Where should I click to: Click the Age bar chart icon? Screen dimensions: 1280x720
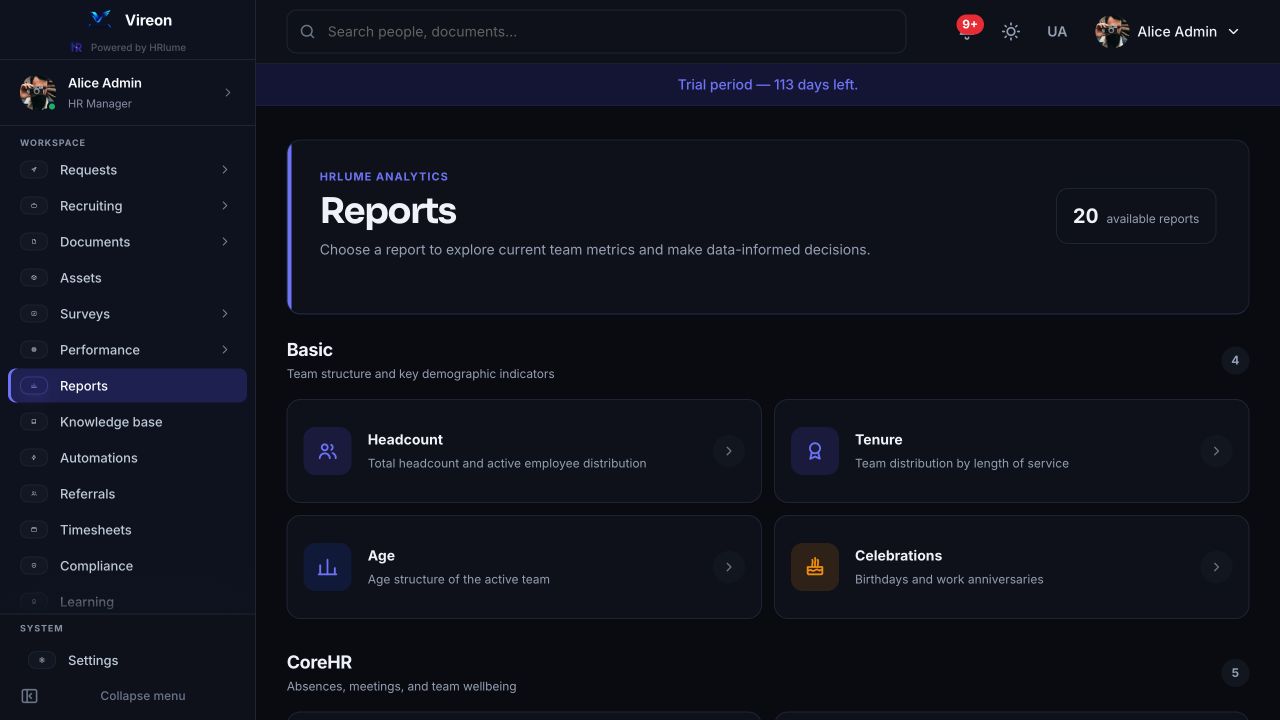pyautogui.click(x=328, y=567)
